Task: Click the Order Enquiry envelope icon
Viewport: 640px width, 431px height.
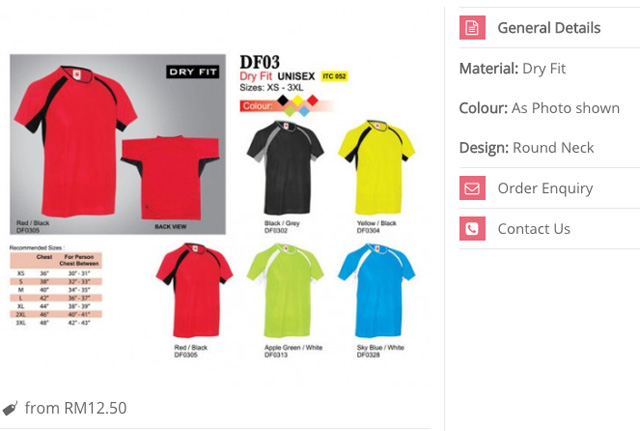Action: click(472, 188)
